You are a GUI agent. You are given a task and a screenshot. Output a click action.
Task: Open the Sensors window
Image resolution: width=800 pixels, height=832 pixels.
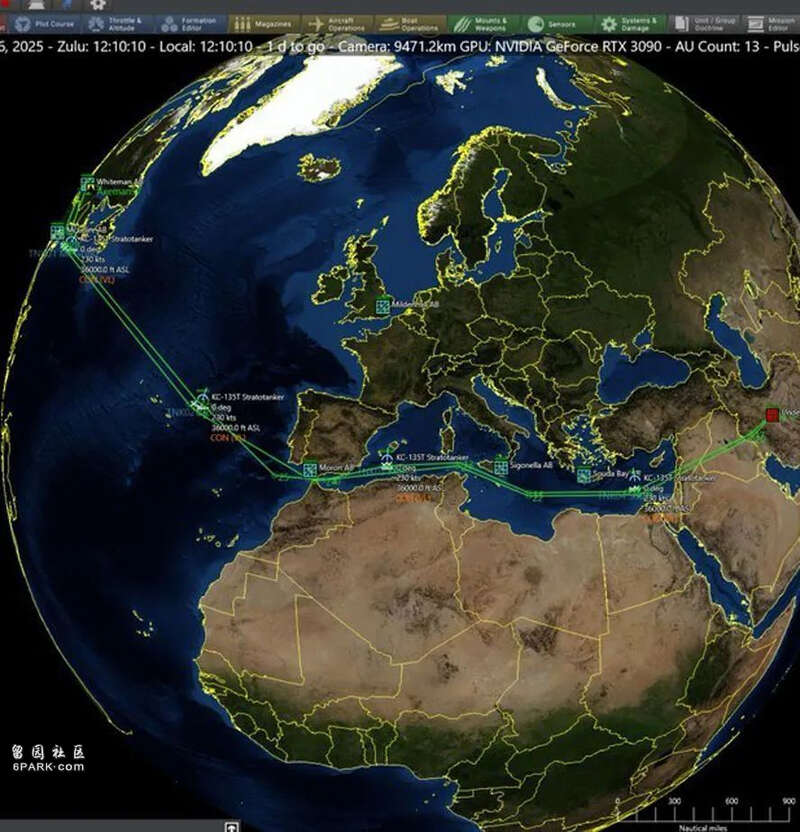556,24
